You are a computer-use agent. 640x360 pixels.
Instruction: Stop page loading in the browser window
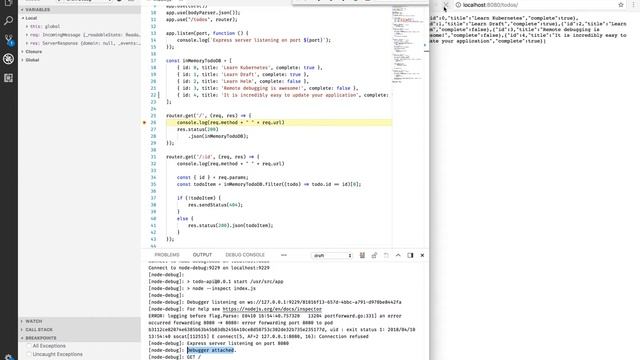tap(445, 5)
